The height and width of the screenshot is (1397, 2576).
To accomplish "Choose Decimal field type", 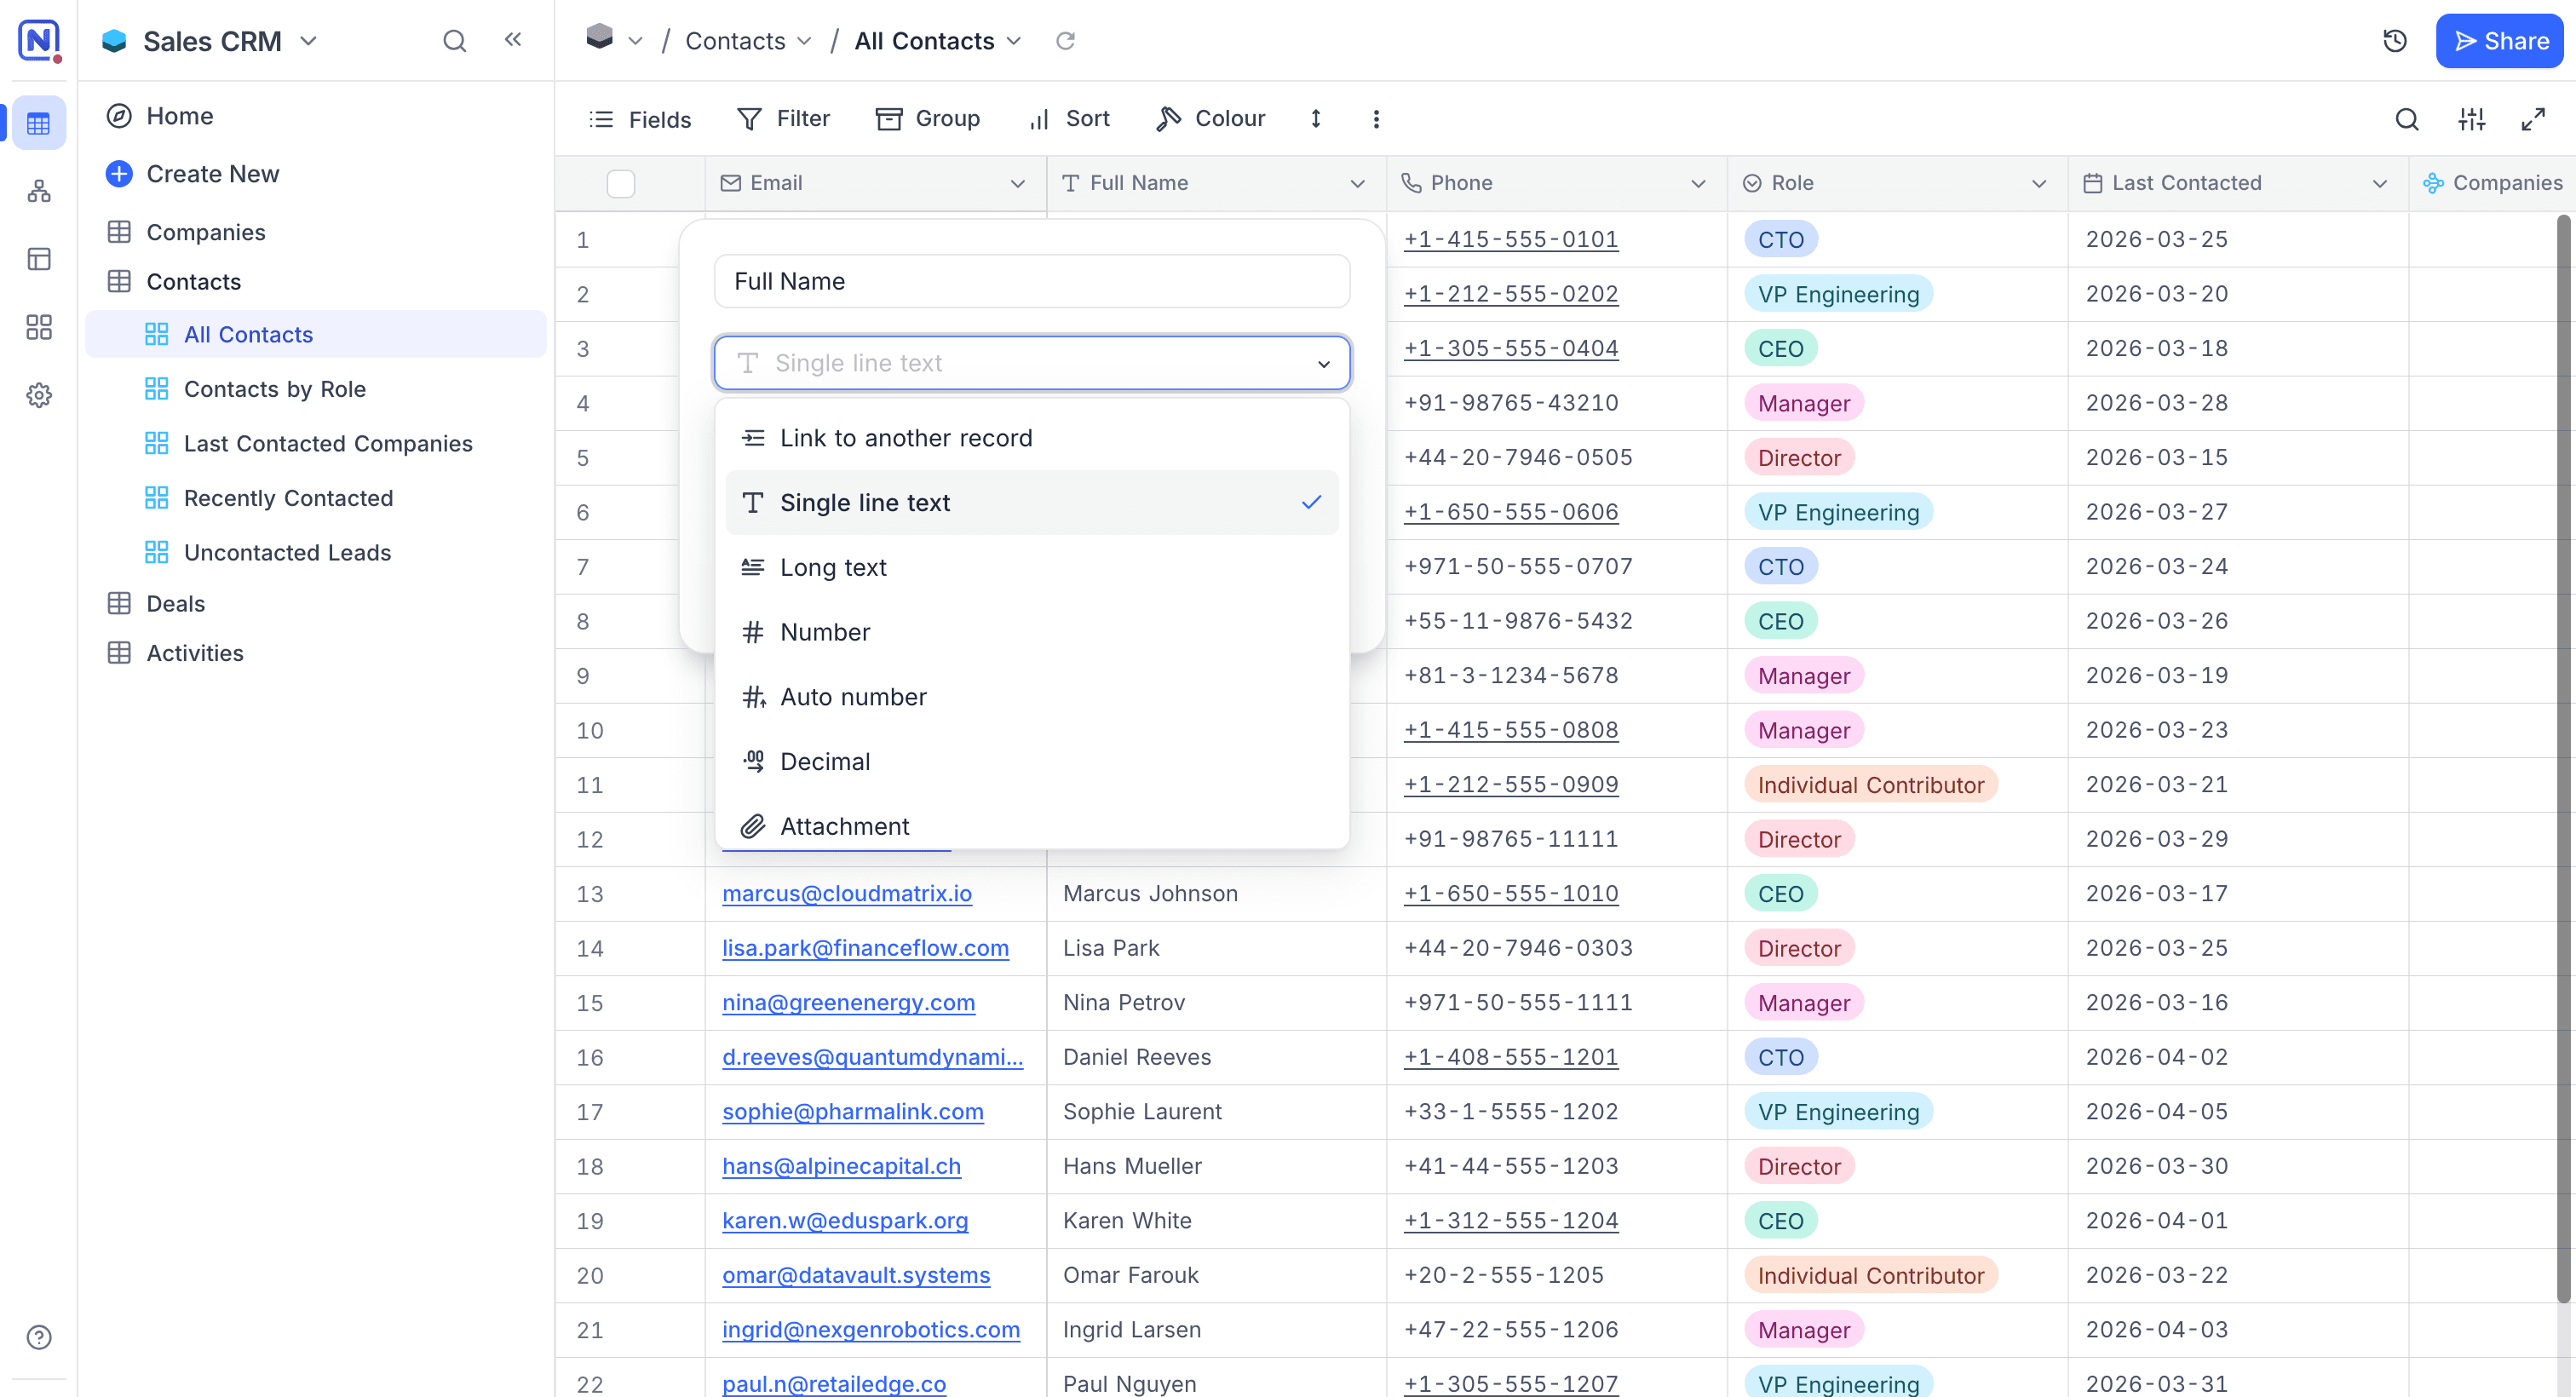I will click(x=1032, y=762).
